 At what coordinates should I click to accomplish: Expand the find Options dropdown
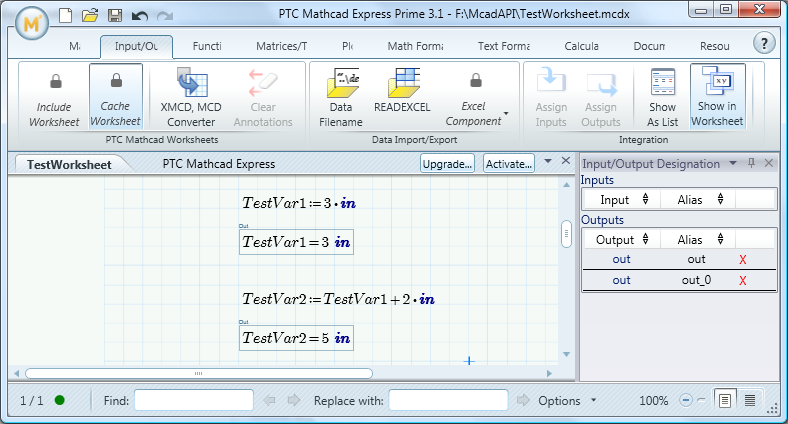[594, 400]
